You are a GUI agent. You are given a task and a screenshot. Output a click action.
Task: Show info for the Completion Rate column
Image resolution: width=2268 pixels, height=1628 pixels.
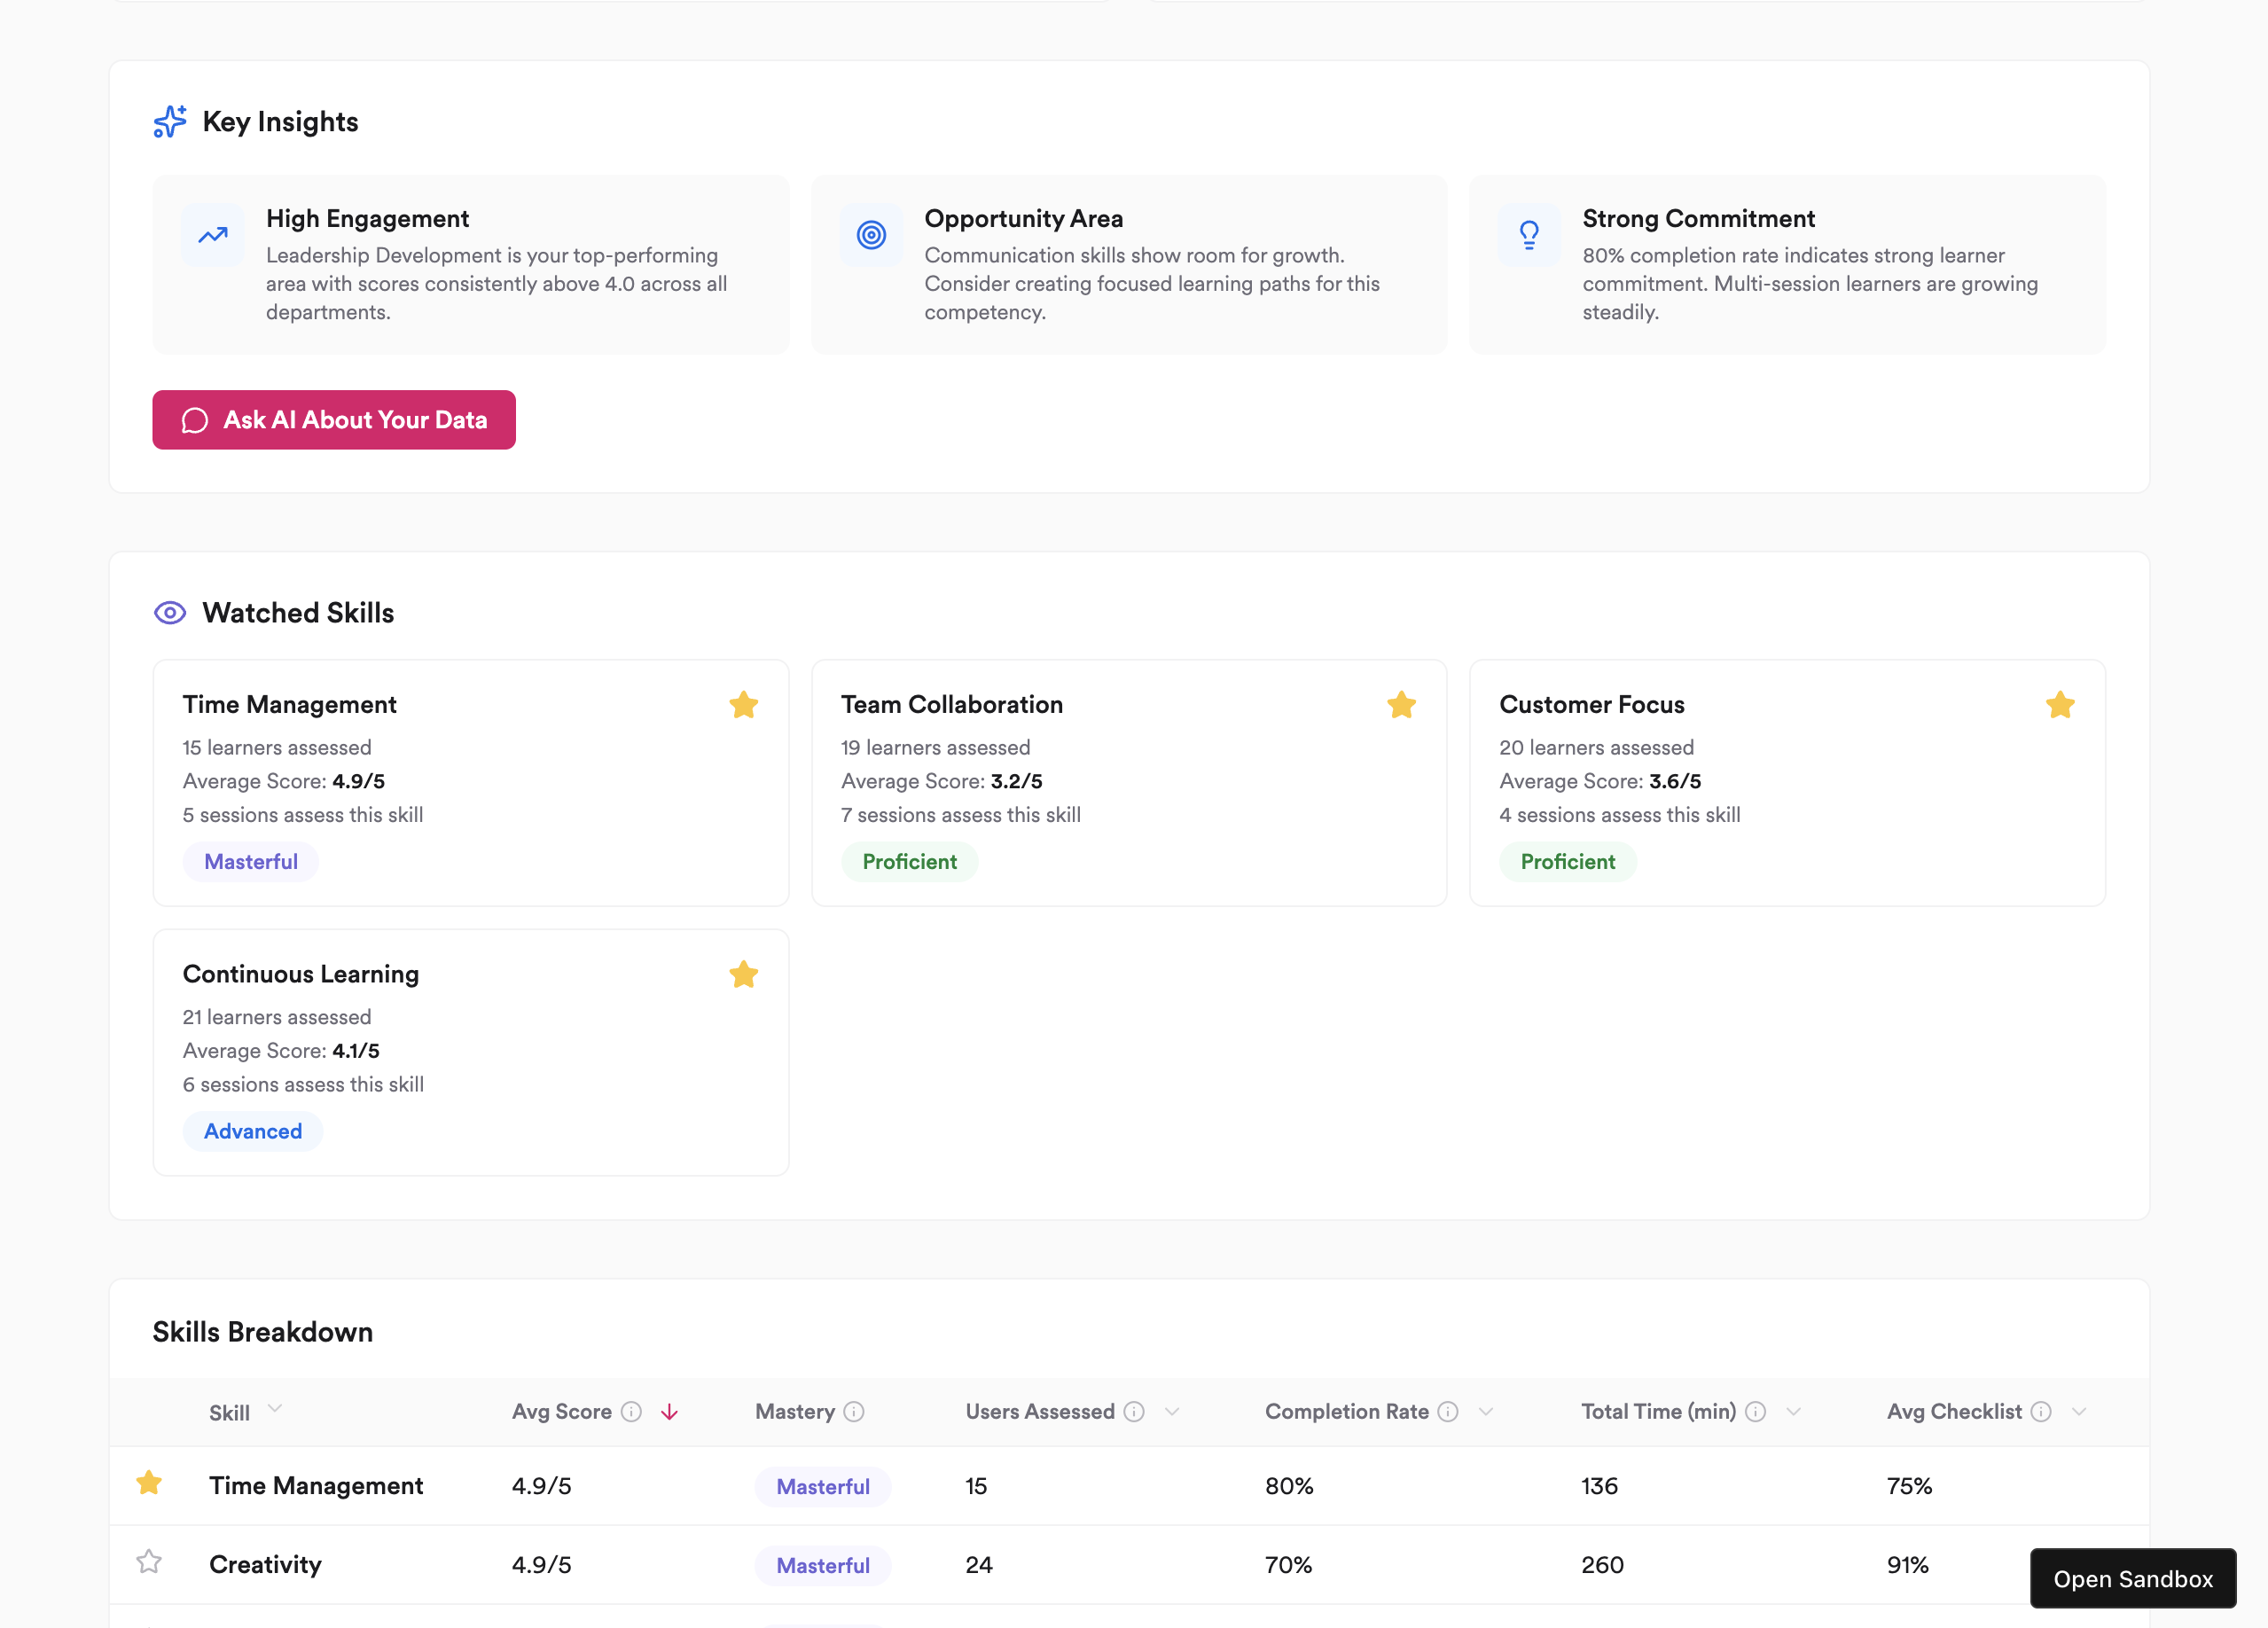1448,1411
